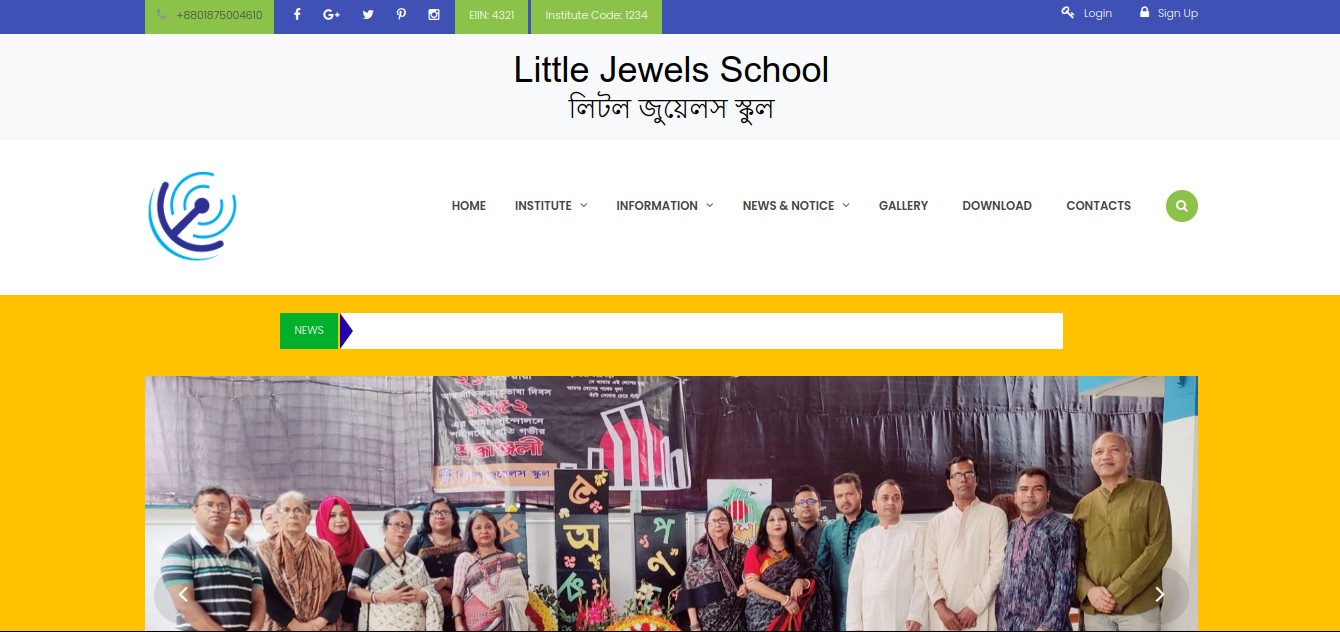
Task: Click the Sign Up link
Action: coord(1169,13)
